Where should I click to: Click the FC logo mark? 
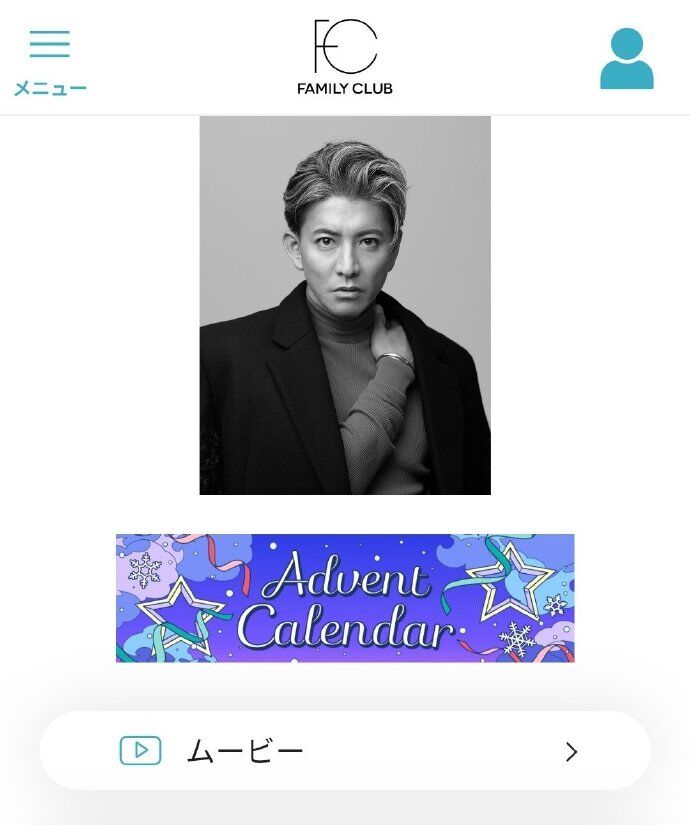(x=345, y=46)
